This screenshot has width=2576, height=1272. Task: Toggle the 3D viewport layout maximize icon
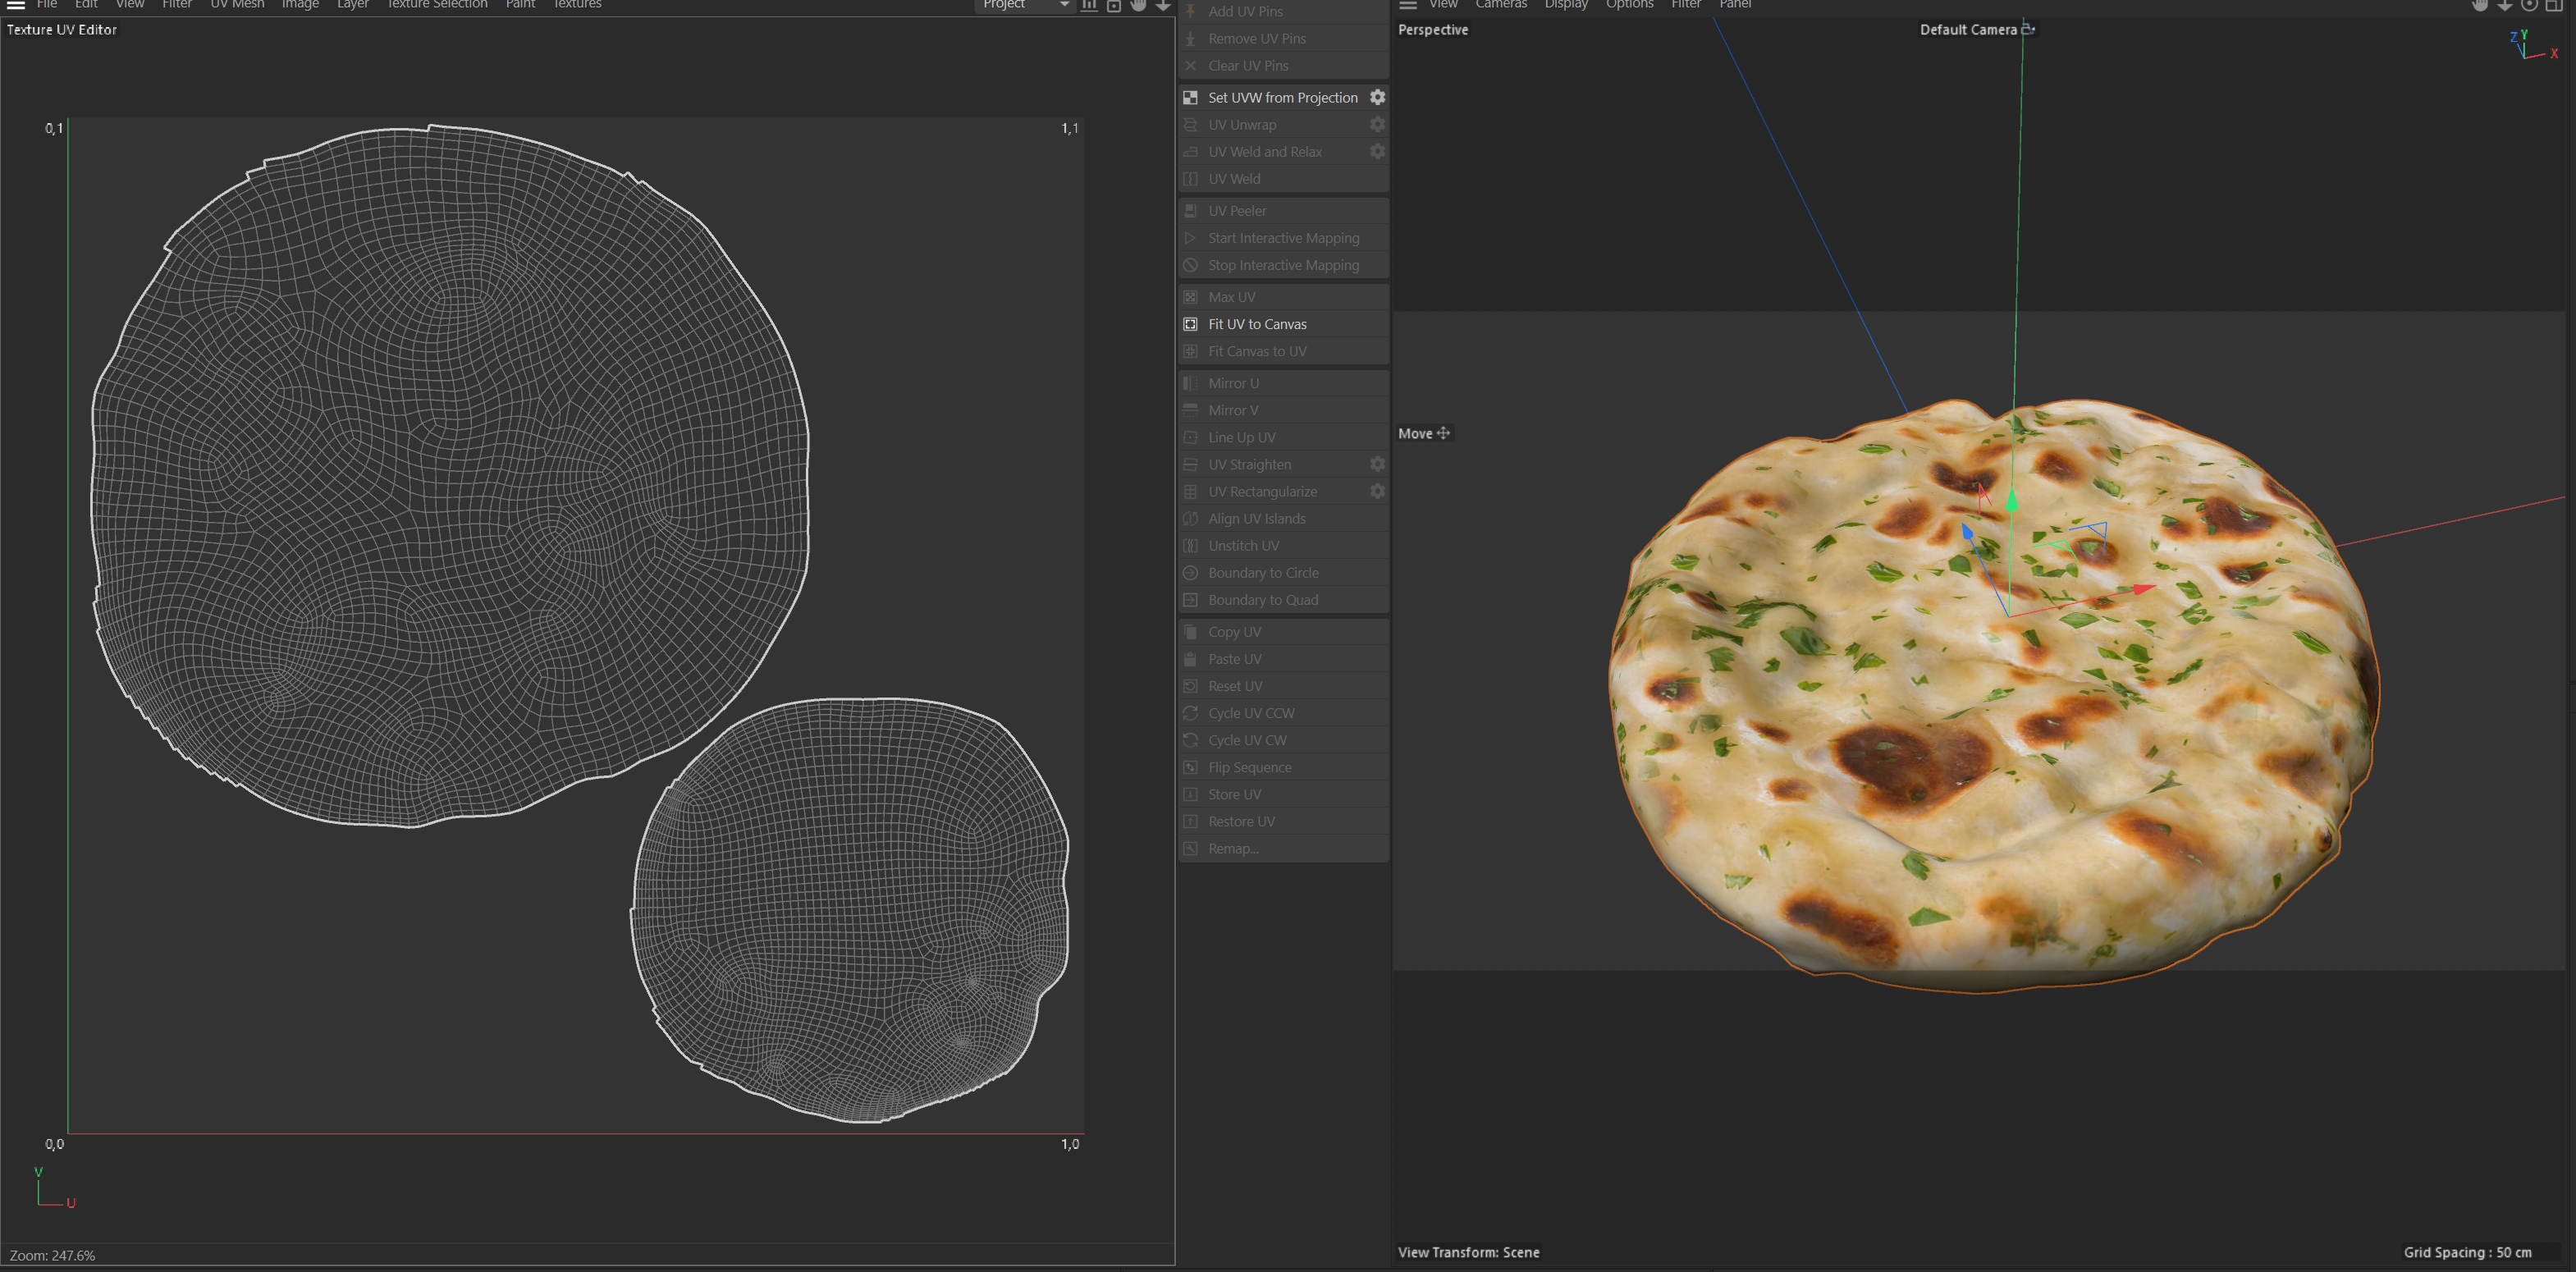click(x=2553, y=5)
